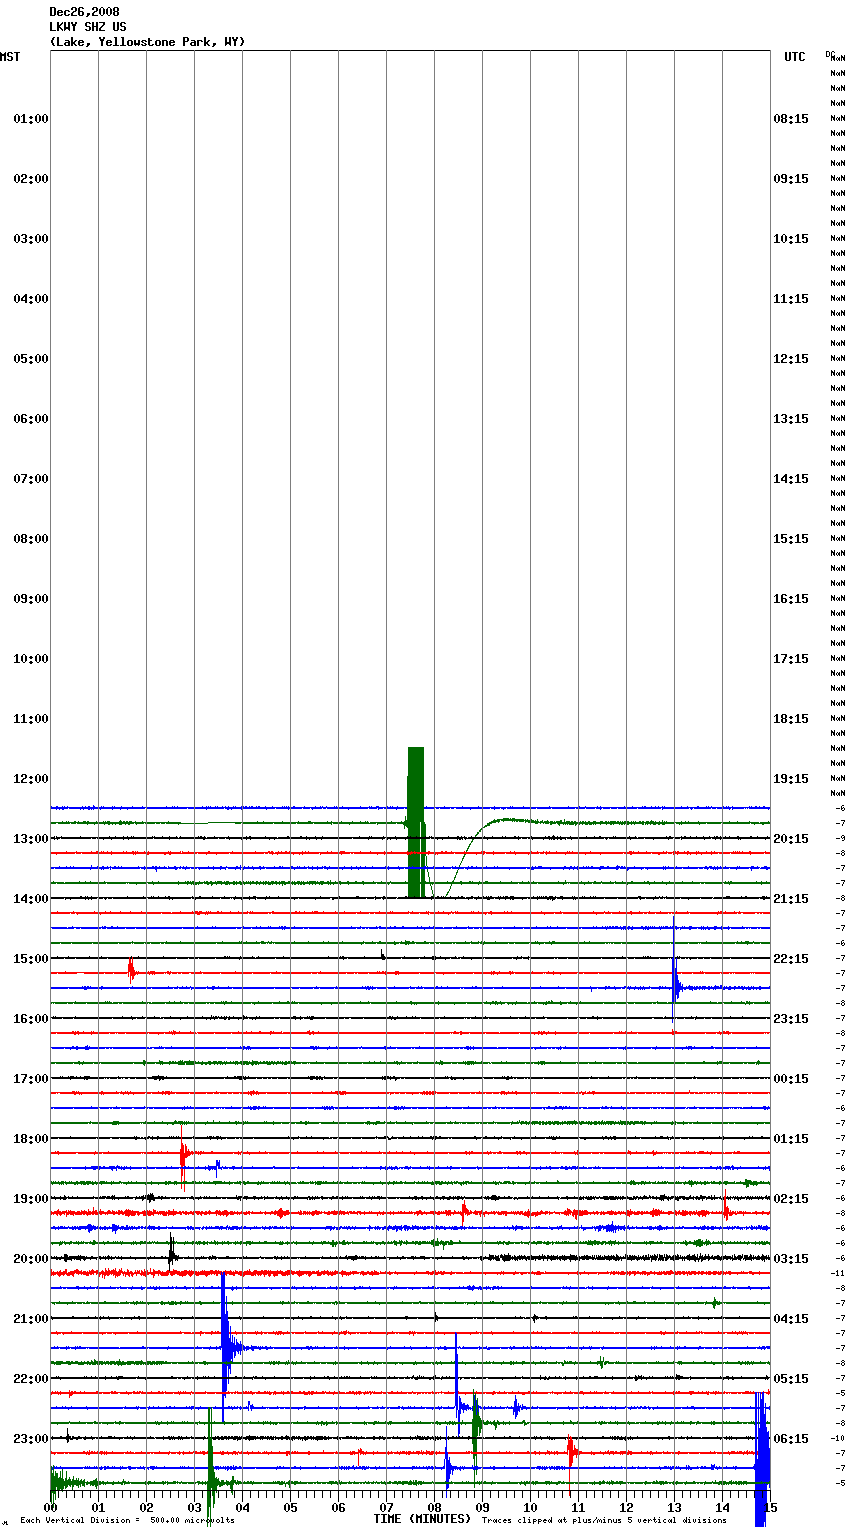Screen dimensions: 850x1534
Task: Click the large clipped green block on the trace
Action: (416, 822)
